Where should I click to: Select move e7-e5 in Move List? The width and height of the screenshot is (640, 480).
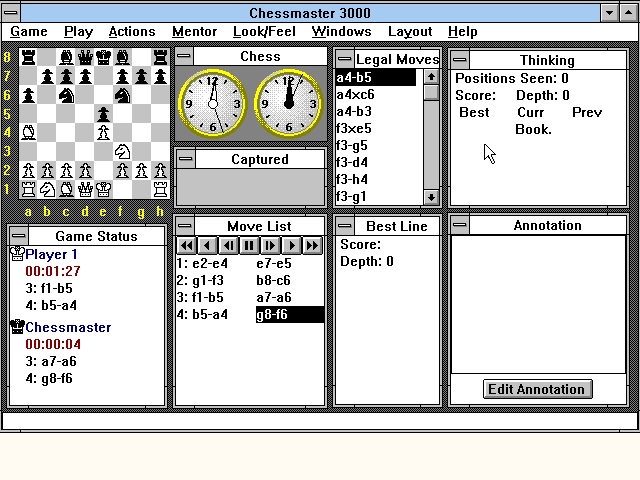pyautogui.click(x=274, y=263)
